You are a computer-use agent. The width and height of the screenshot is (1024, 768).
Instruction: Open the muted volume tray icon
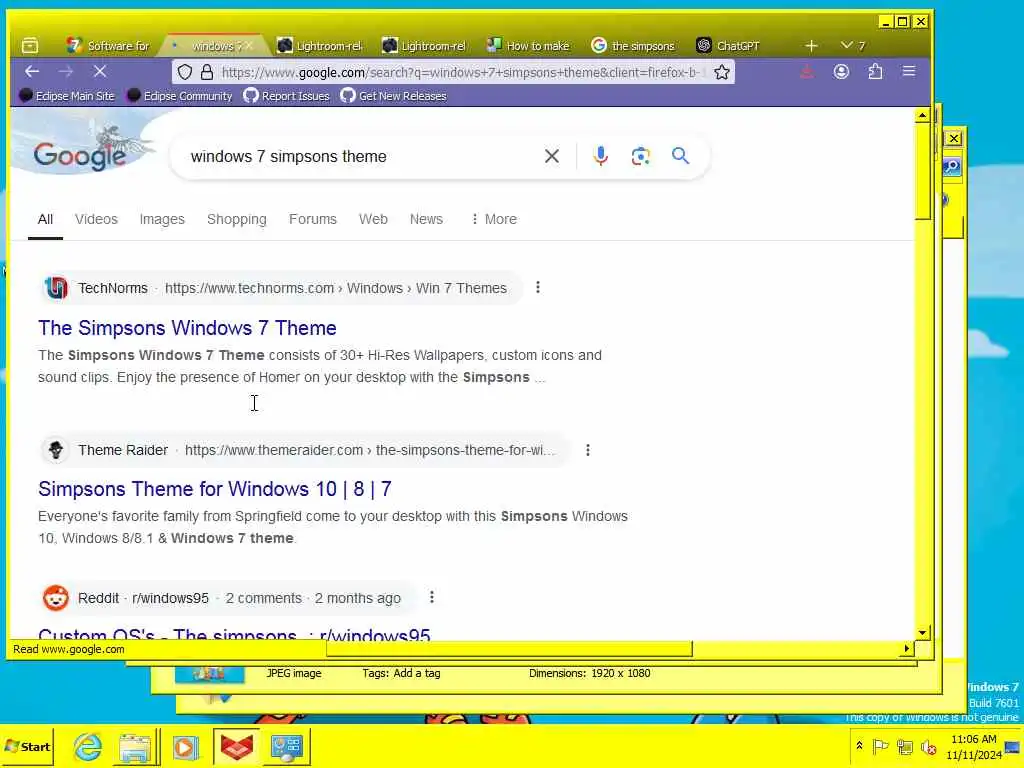(x=928, y=746)
